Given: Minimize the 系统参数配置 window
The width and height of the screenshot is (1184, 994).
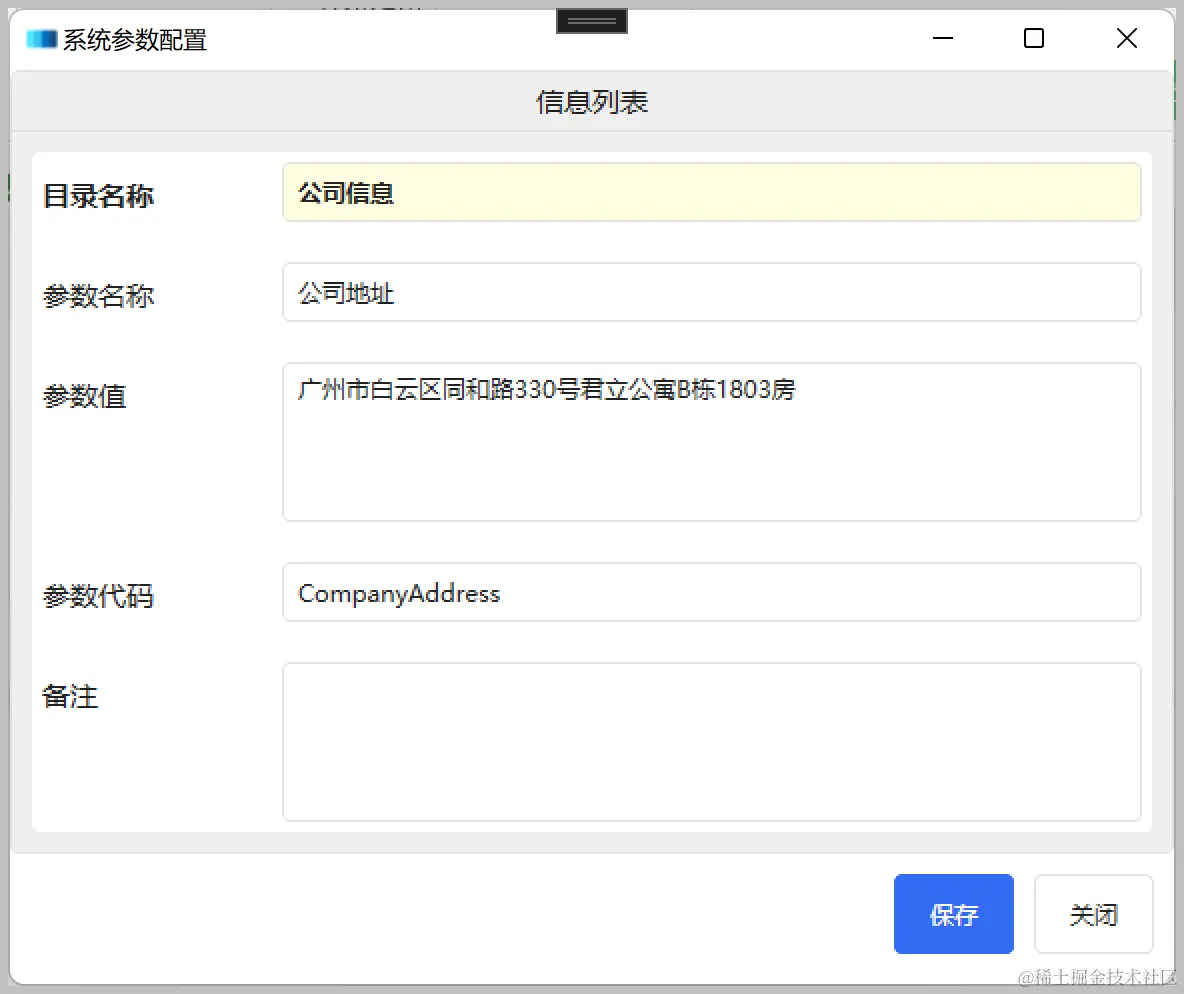Looking at the screenshot, I should tap(942, 39).
